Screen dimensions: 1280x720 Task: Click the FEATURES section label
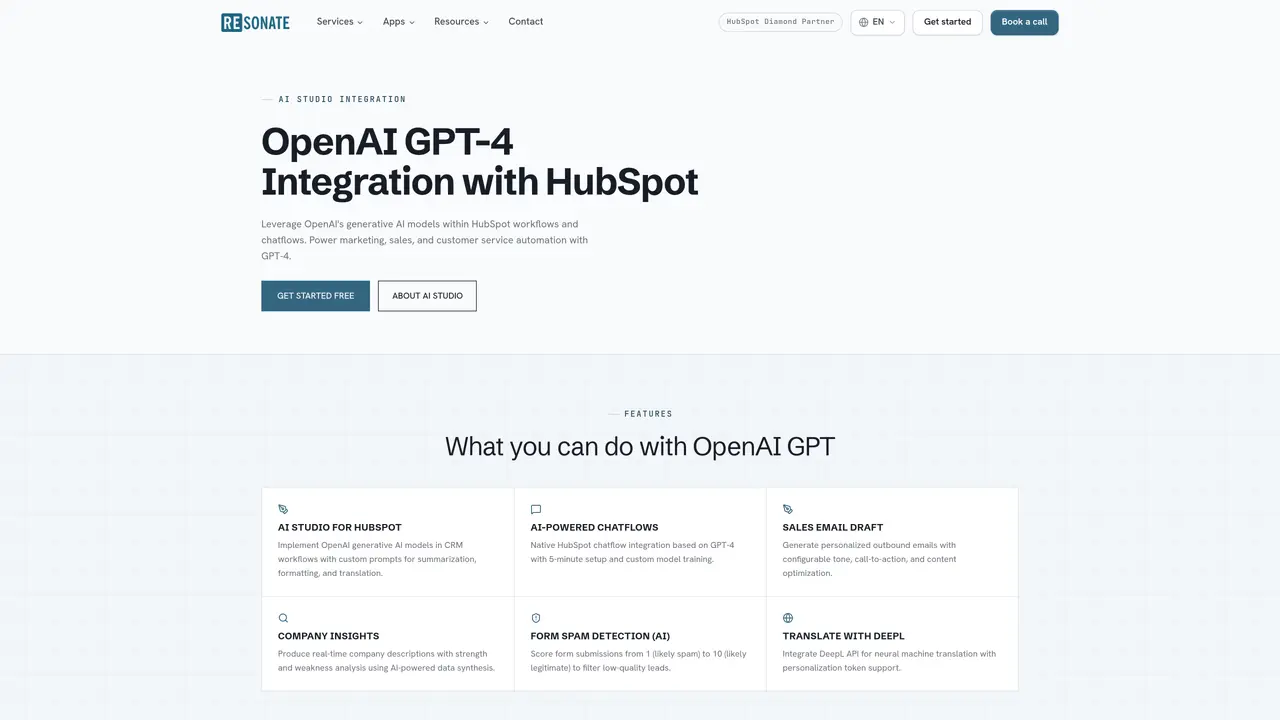coord(648,414)
